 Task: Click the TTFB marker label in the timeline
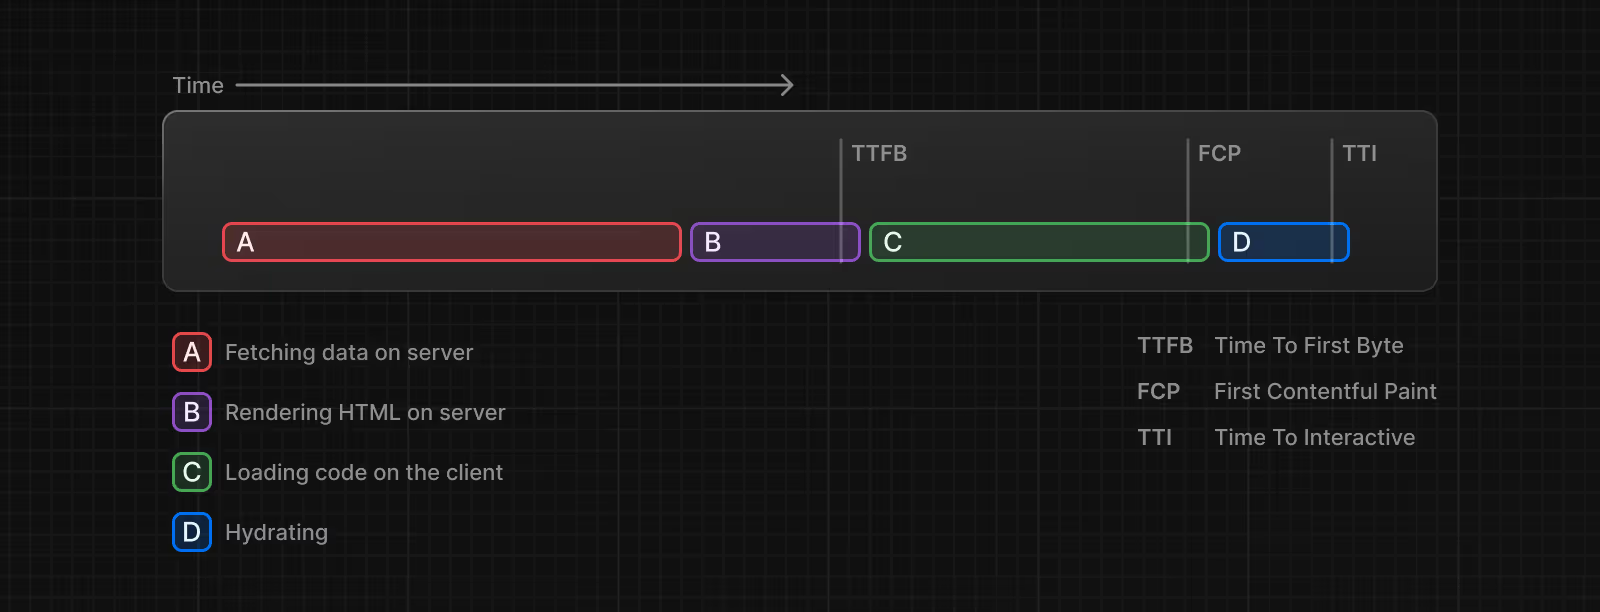879,153
